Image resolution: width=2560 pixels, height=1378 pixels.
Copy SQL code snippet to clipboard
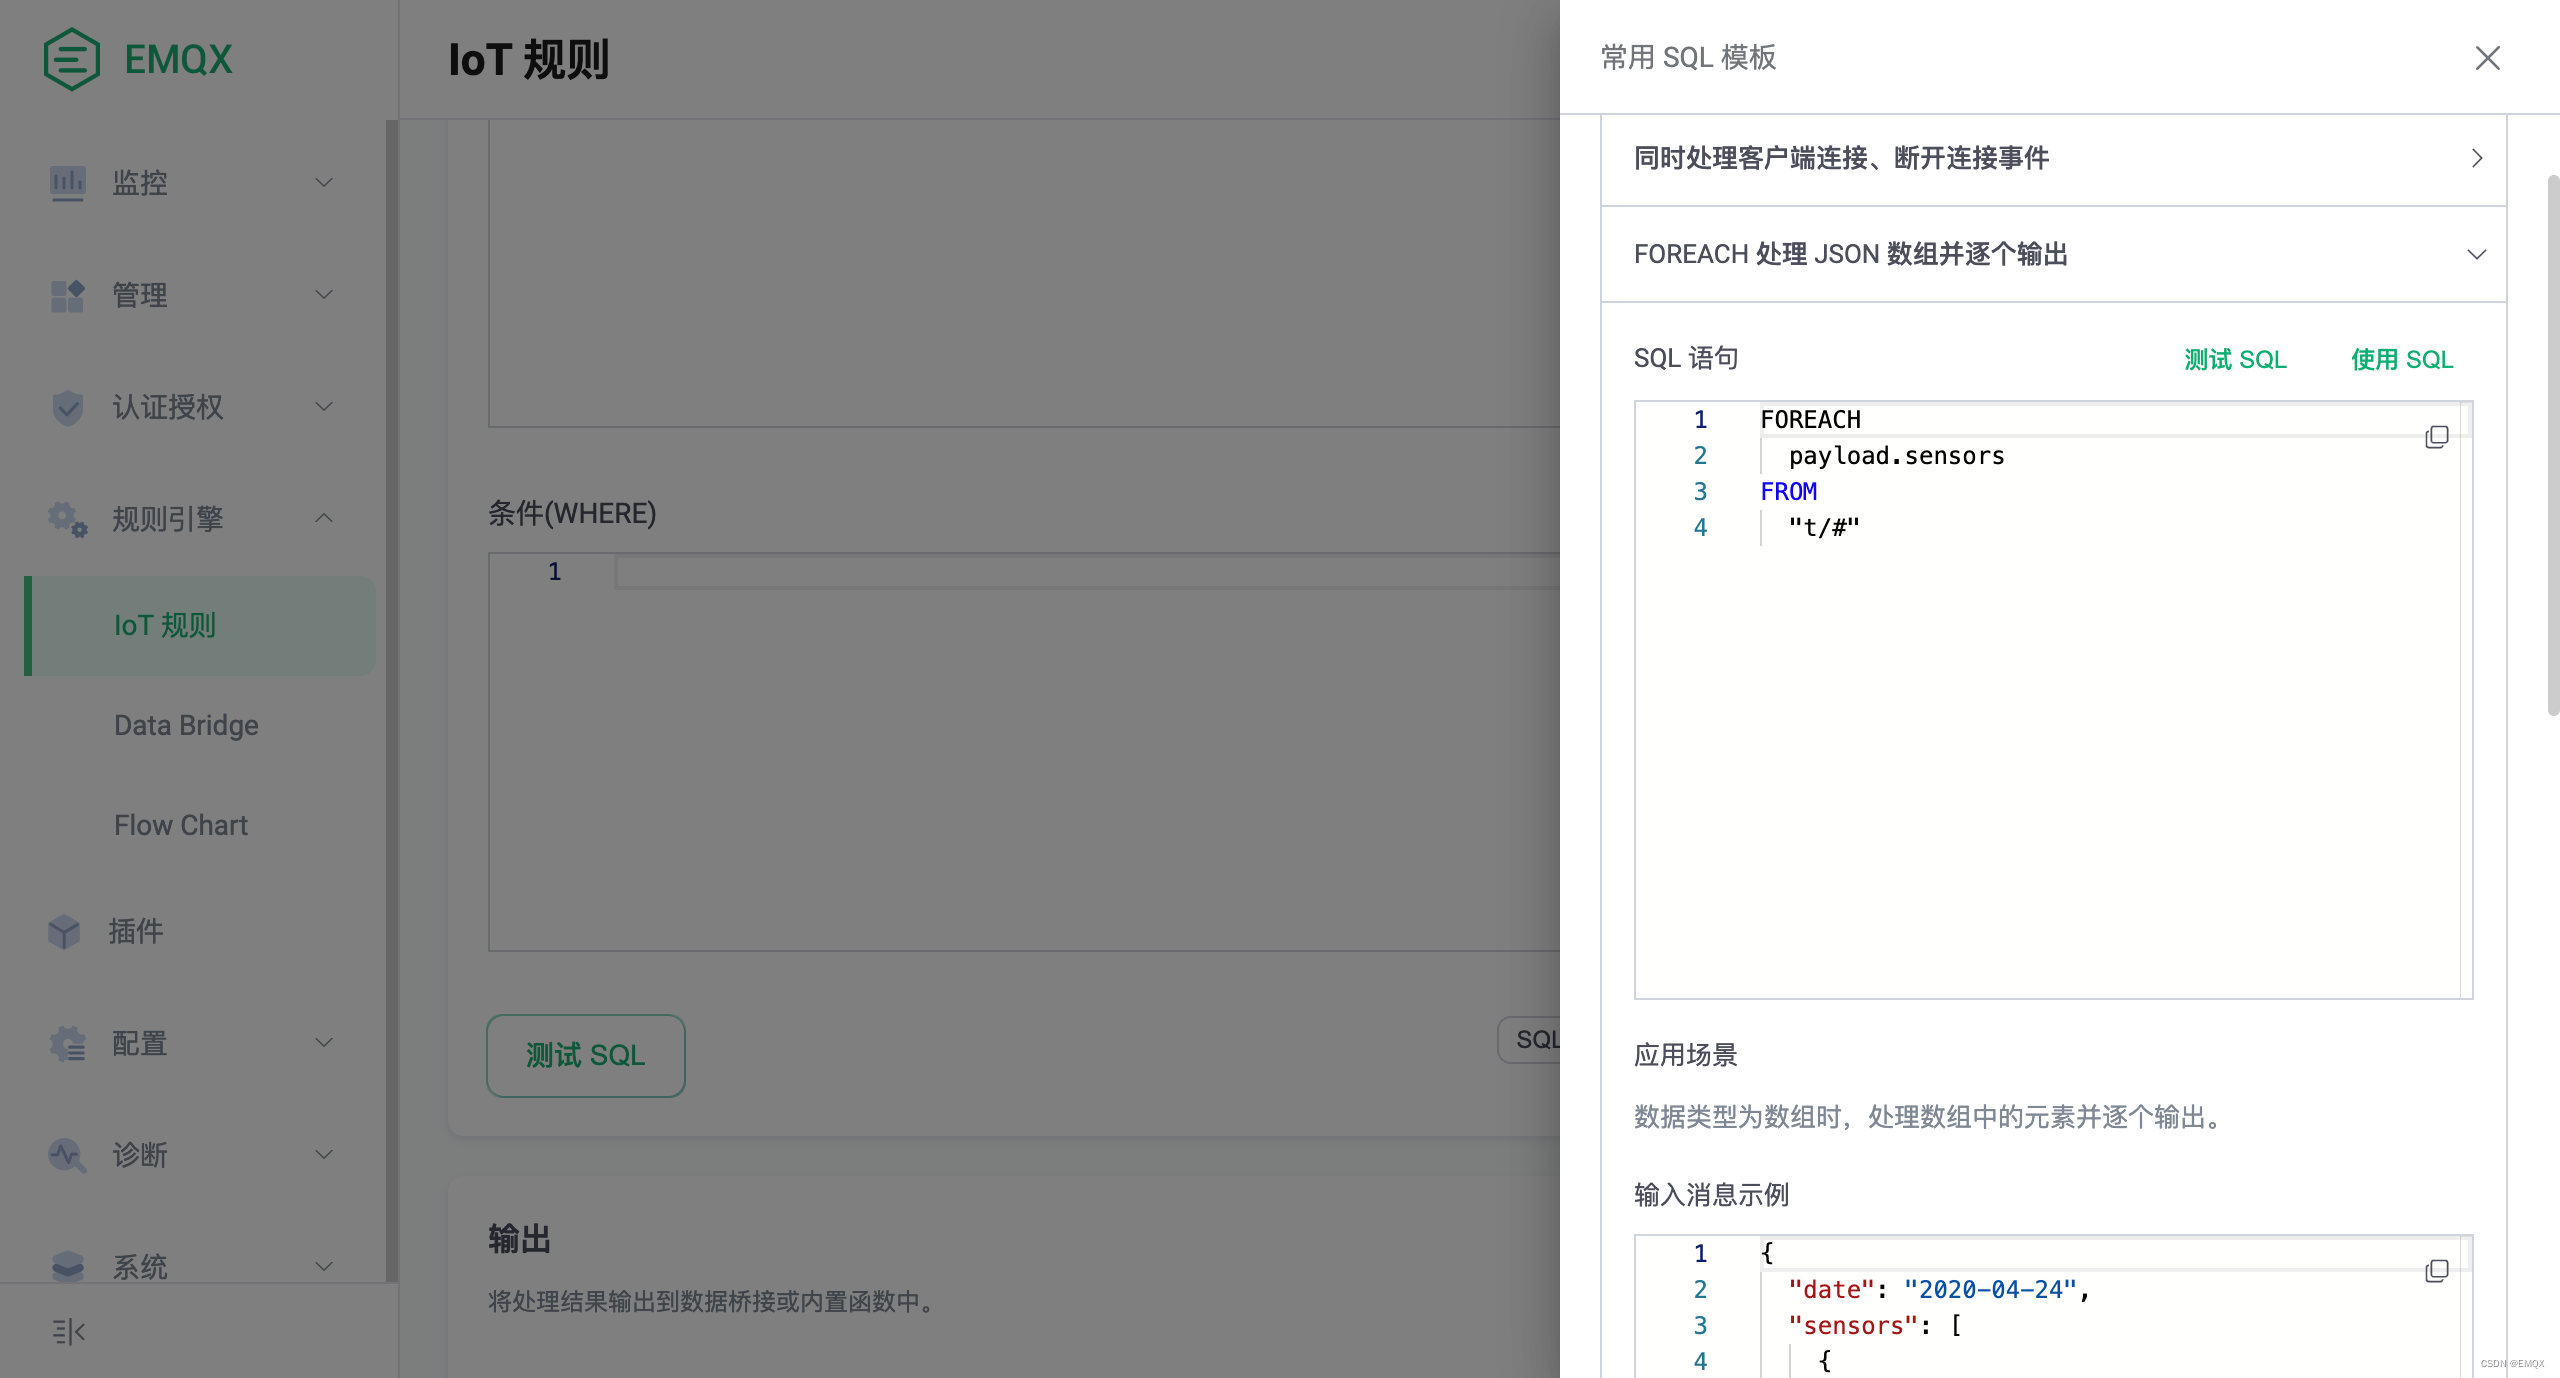pyautogui.click(x=2438, y=434)
